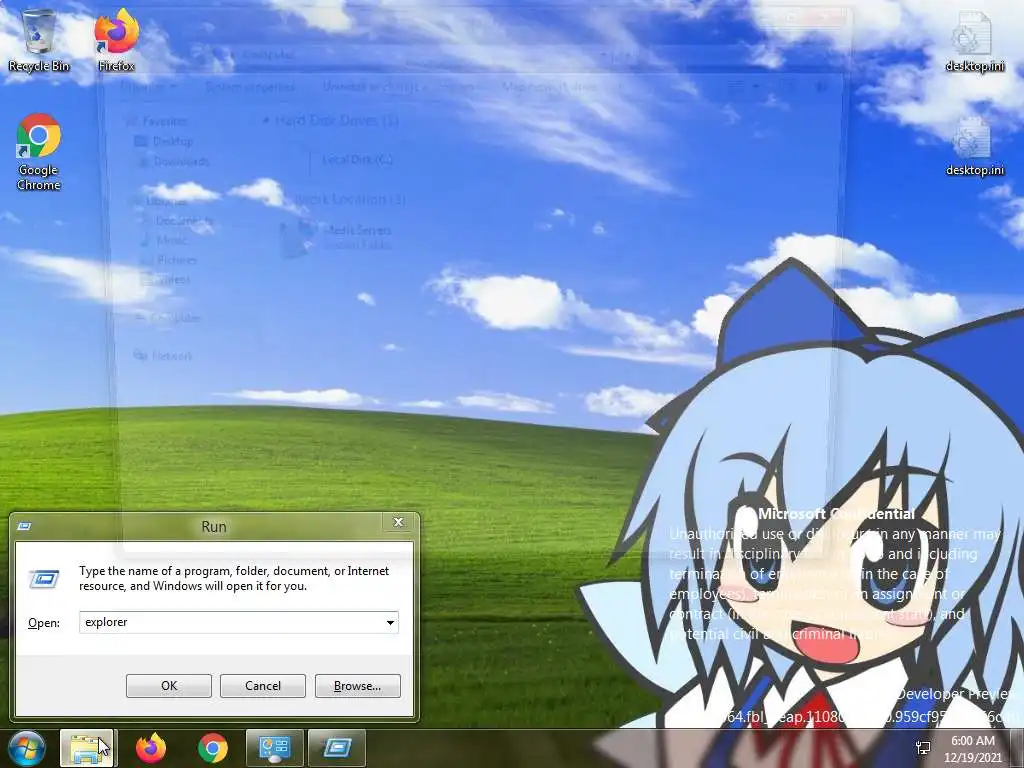Select the uppermost desktop.ini file icon

[x=974, y=40]
